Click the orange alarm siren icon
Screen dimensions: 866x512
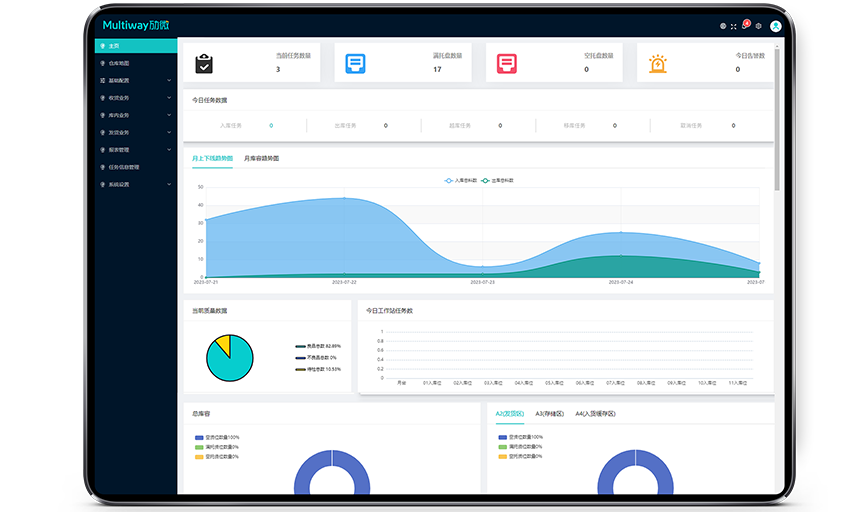(x=657, y=63)
